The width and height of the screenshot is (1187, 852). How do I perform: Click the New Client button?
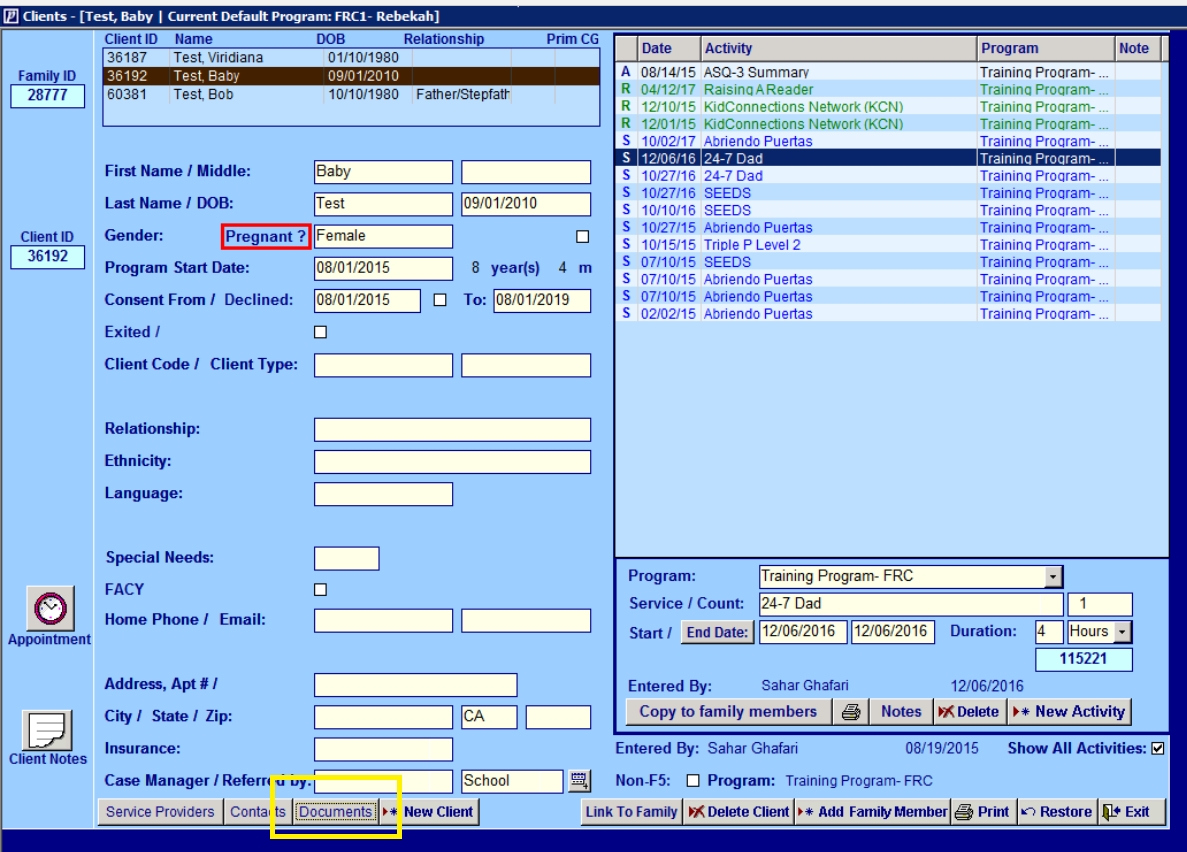[429, 812]
